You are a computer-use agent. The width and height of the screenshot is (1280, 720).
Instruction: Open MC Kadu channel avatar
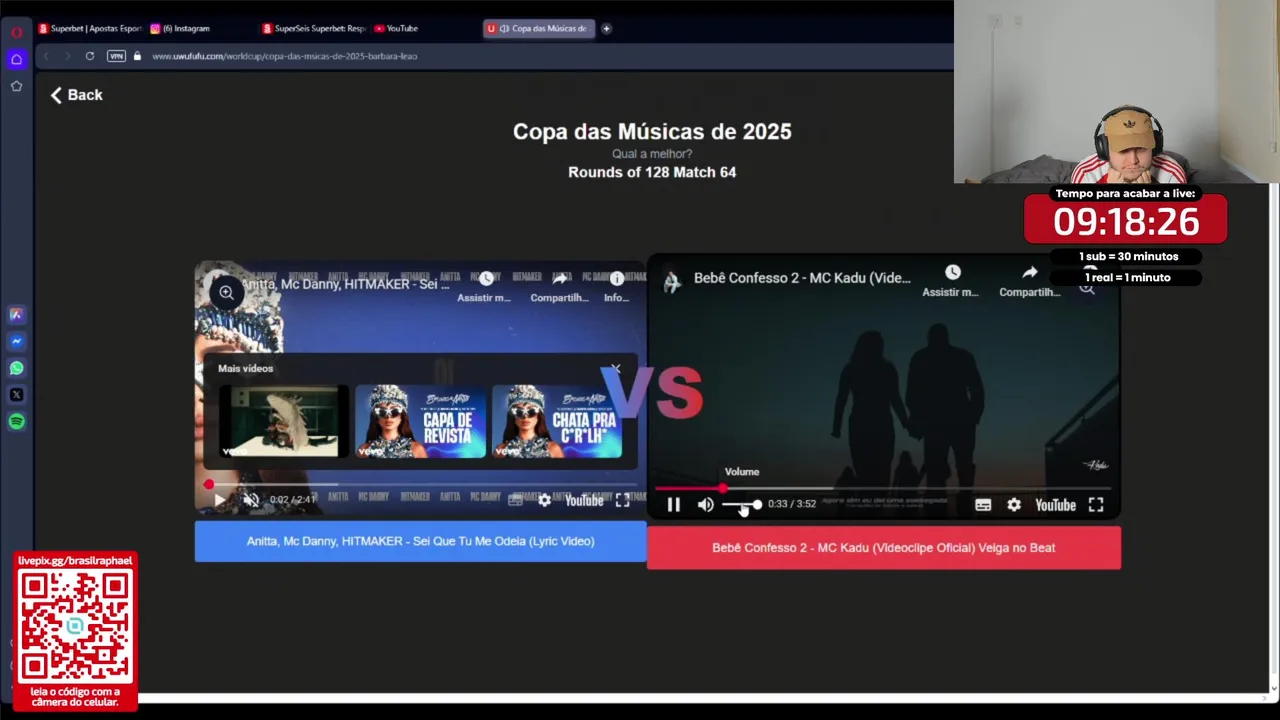tap(672, 282)
